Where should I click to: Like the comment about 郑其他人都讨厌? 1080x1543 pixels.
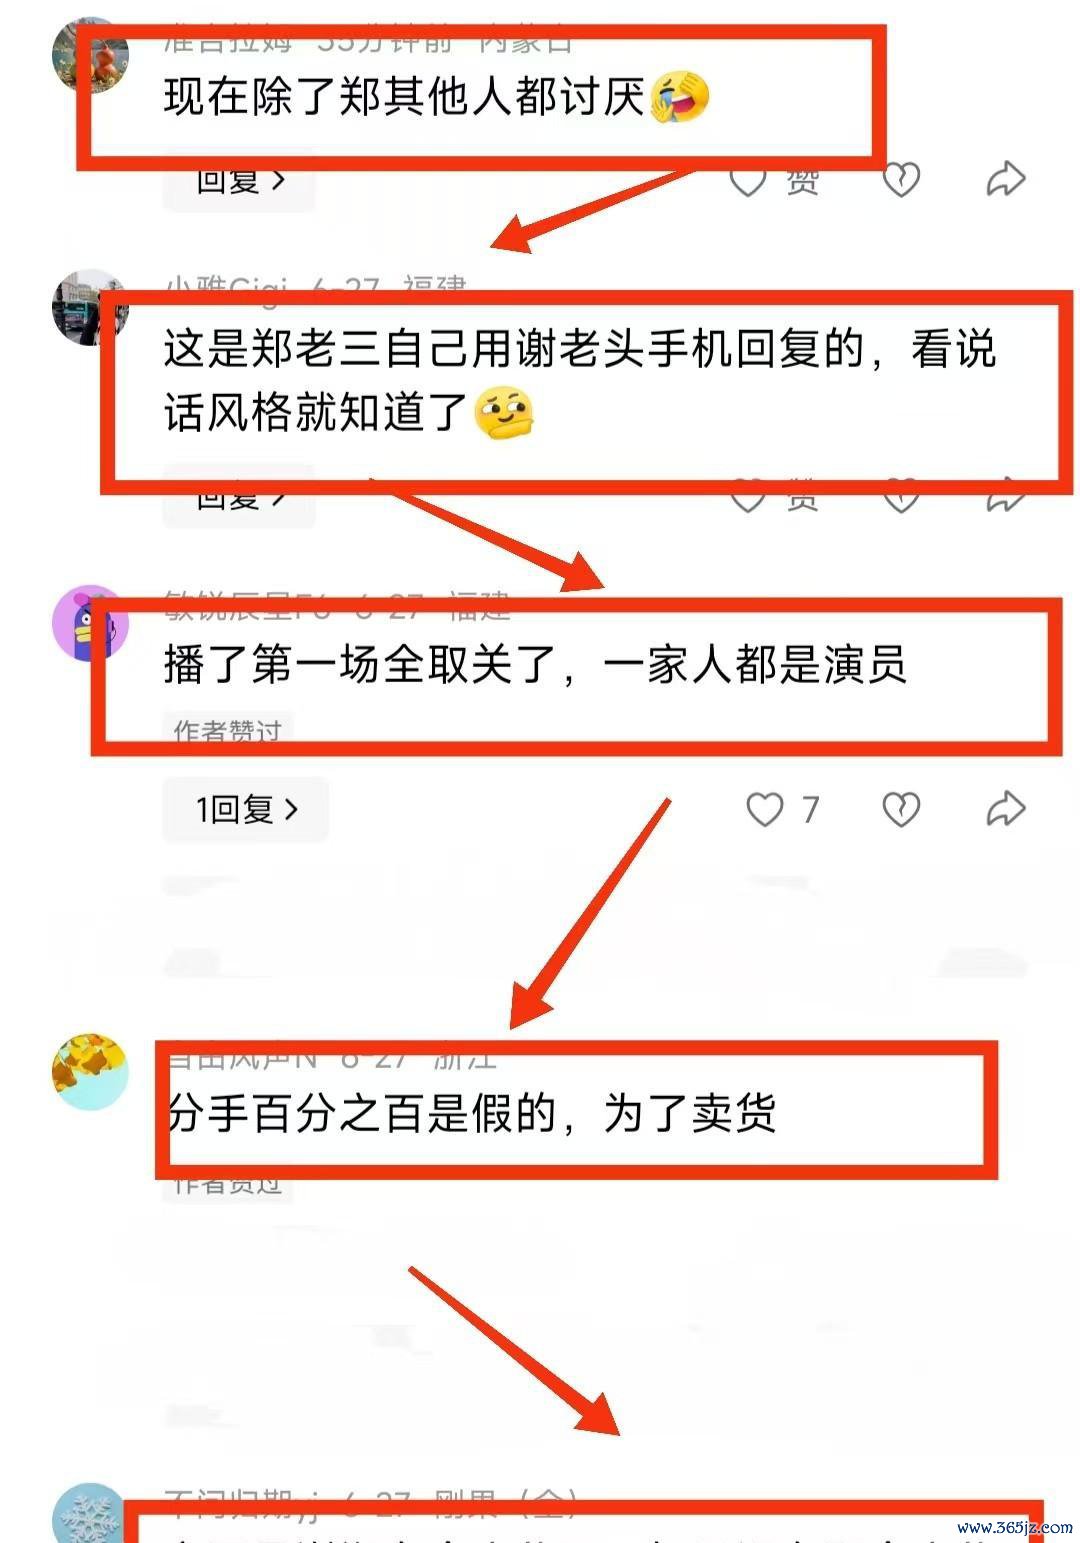tap(772, 180)
